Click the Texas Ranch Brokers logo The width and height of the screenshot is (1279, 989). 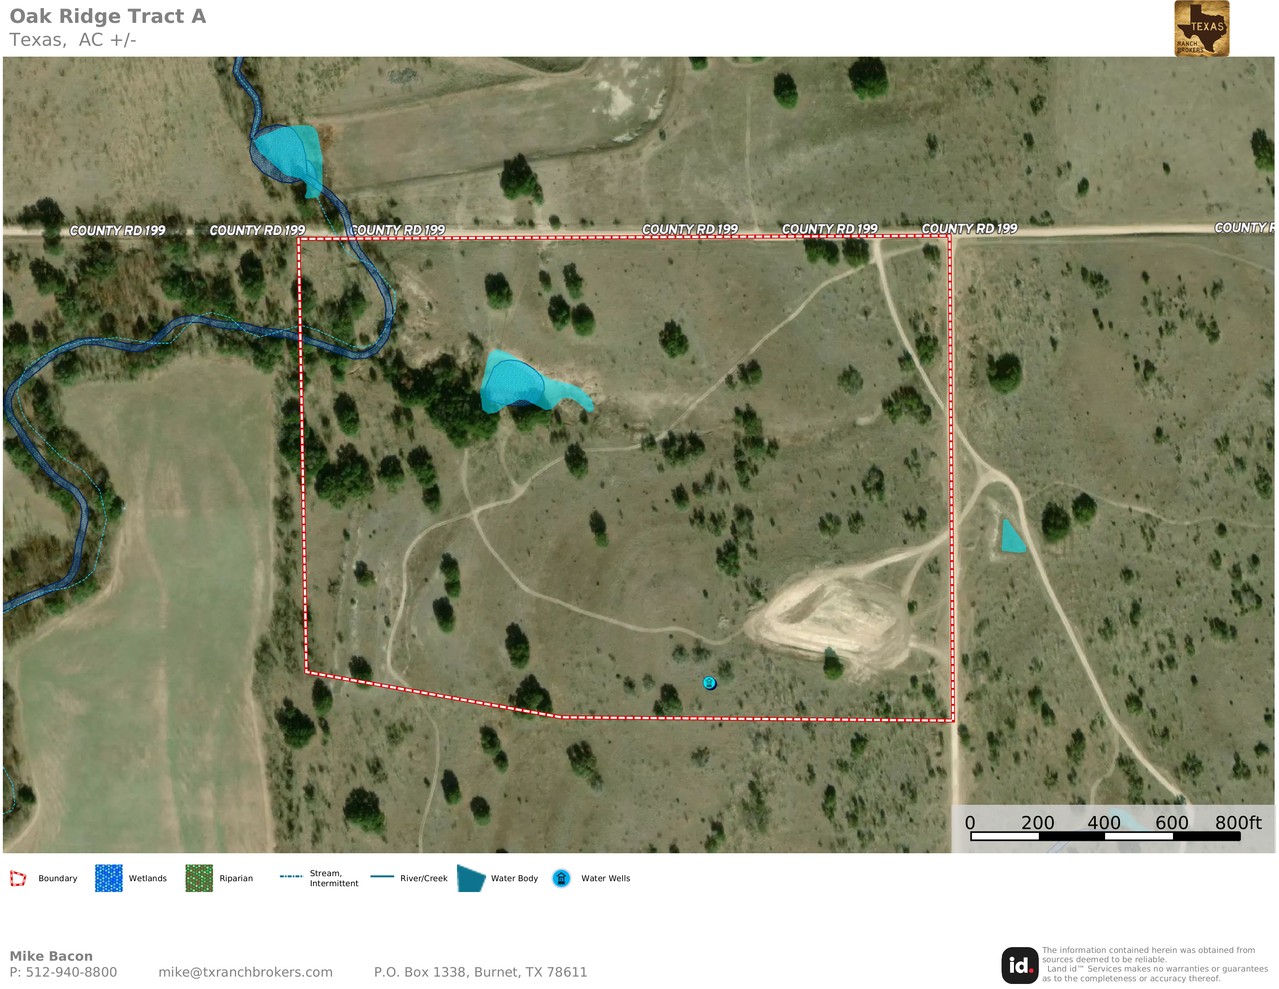click(x=1201, y=28)
